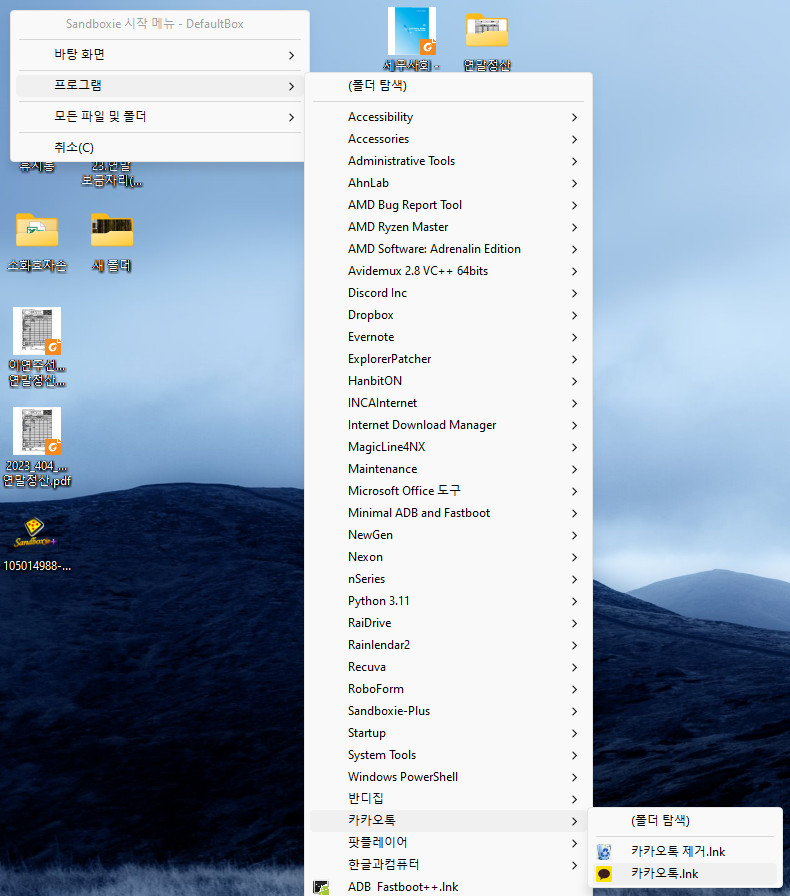This screenshot has height=896, width=790.
Task: Expand the chevron beside 모든 파일 및 폴더
Action: click(292, 117)
